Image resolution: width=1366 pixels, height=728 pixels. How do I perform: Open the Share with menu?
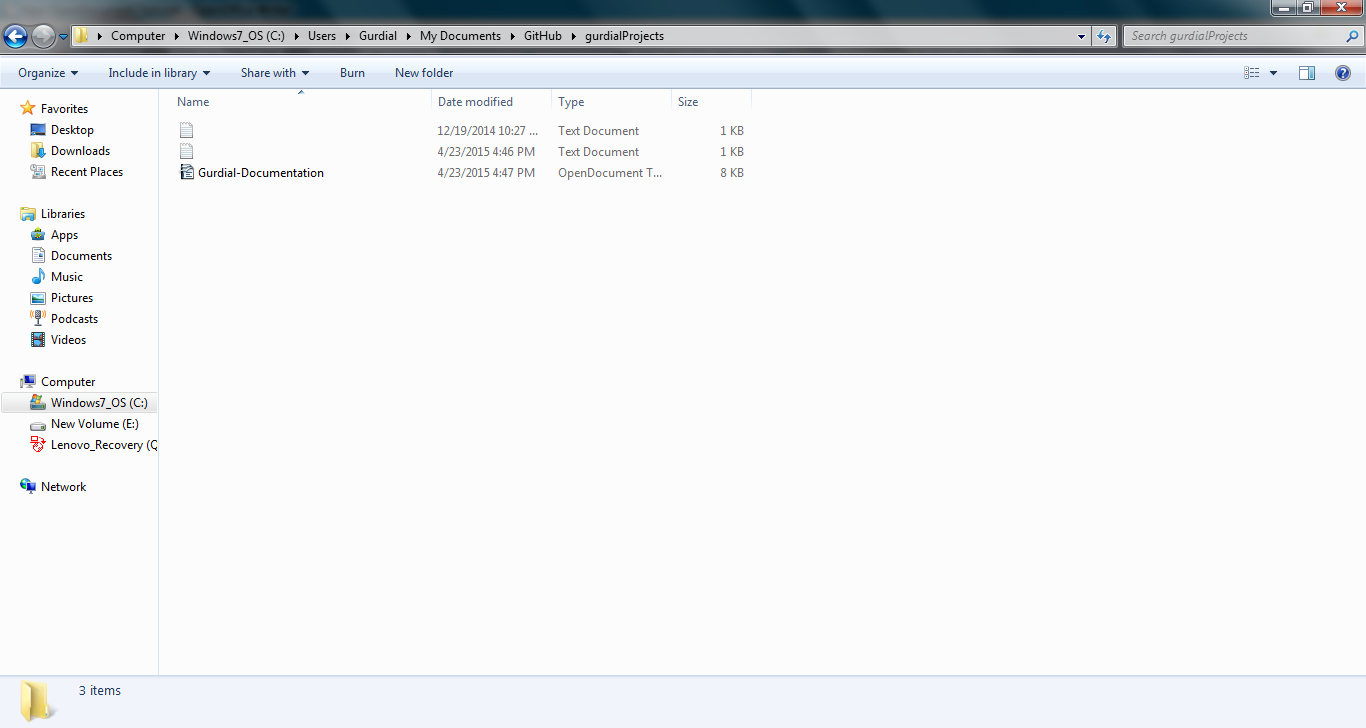[x=275, y=73]
